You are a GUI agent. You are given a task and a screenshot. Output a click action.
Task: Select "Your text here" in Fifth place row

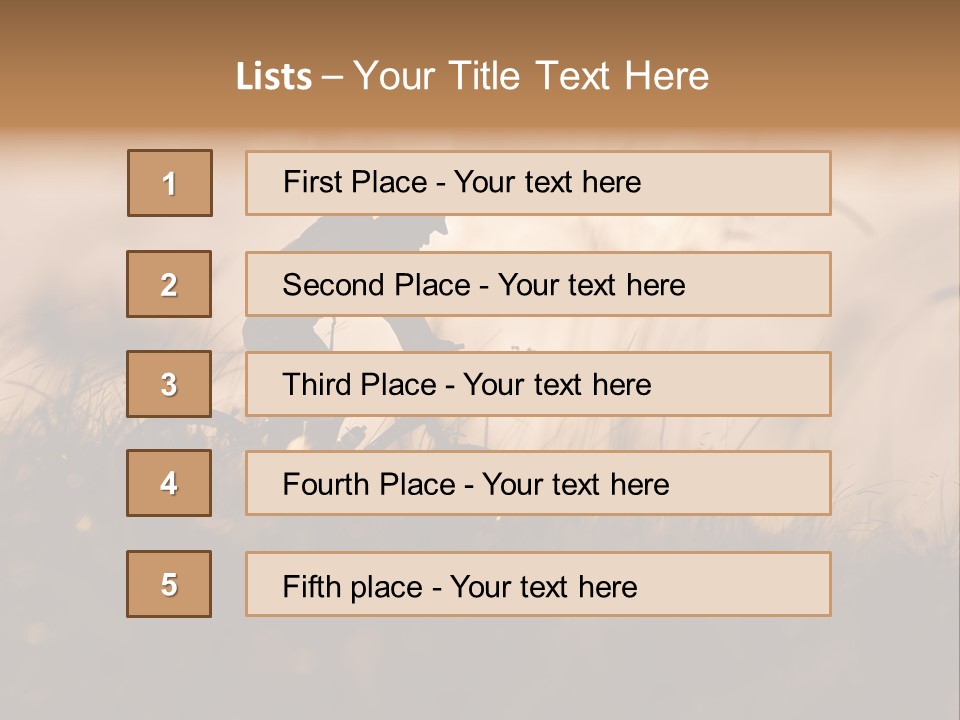(x=543, y=587)
